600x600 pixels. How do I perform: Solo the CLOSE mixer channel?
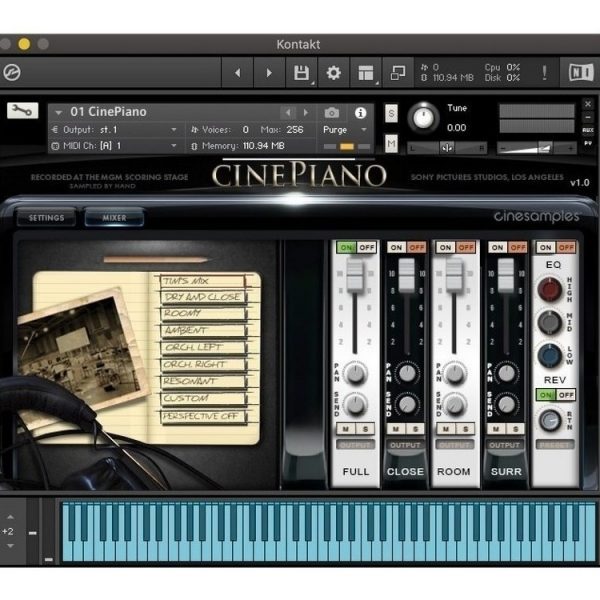click(416, 429)
